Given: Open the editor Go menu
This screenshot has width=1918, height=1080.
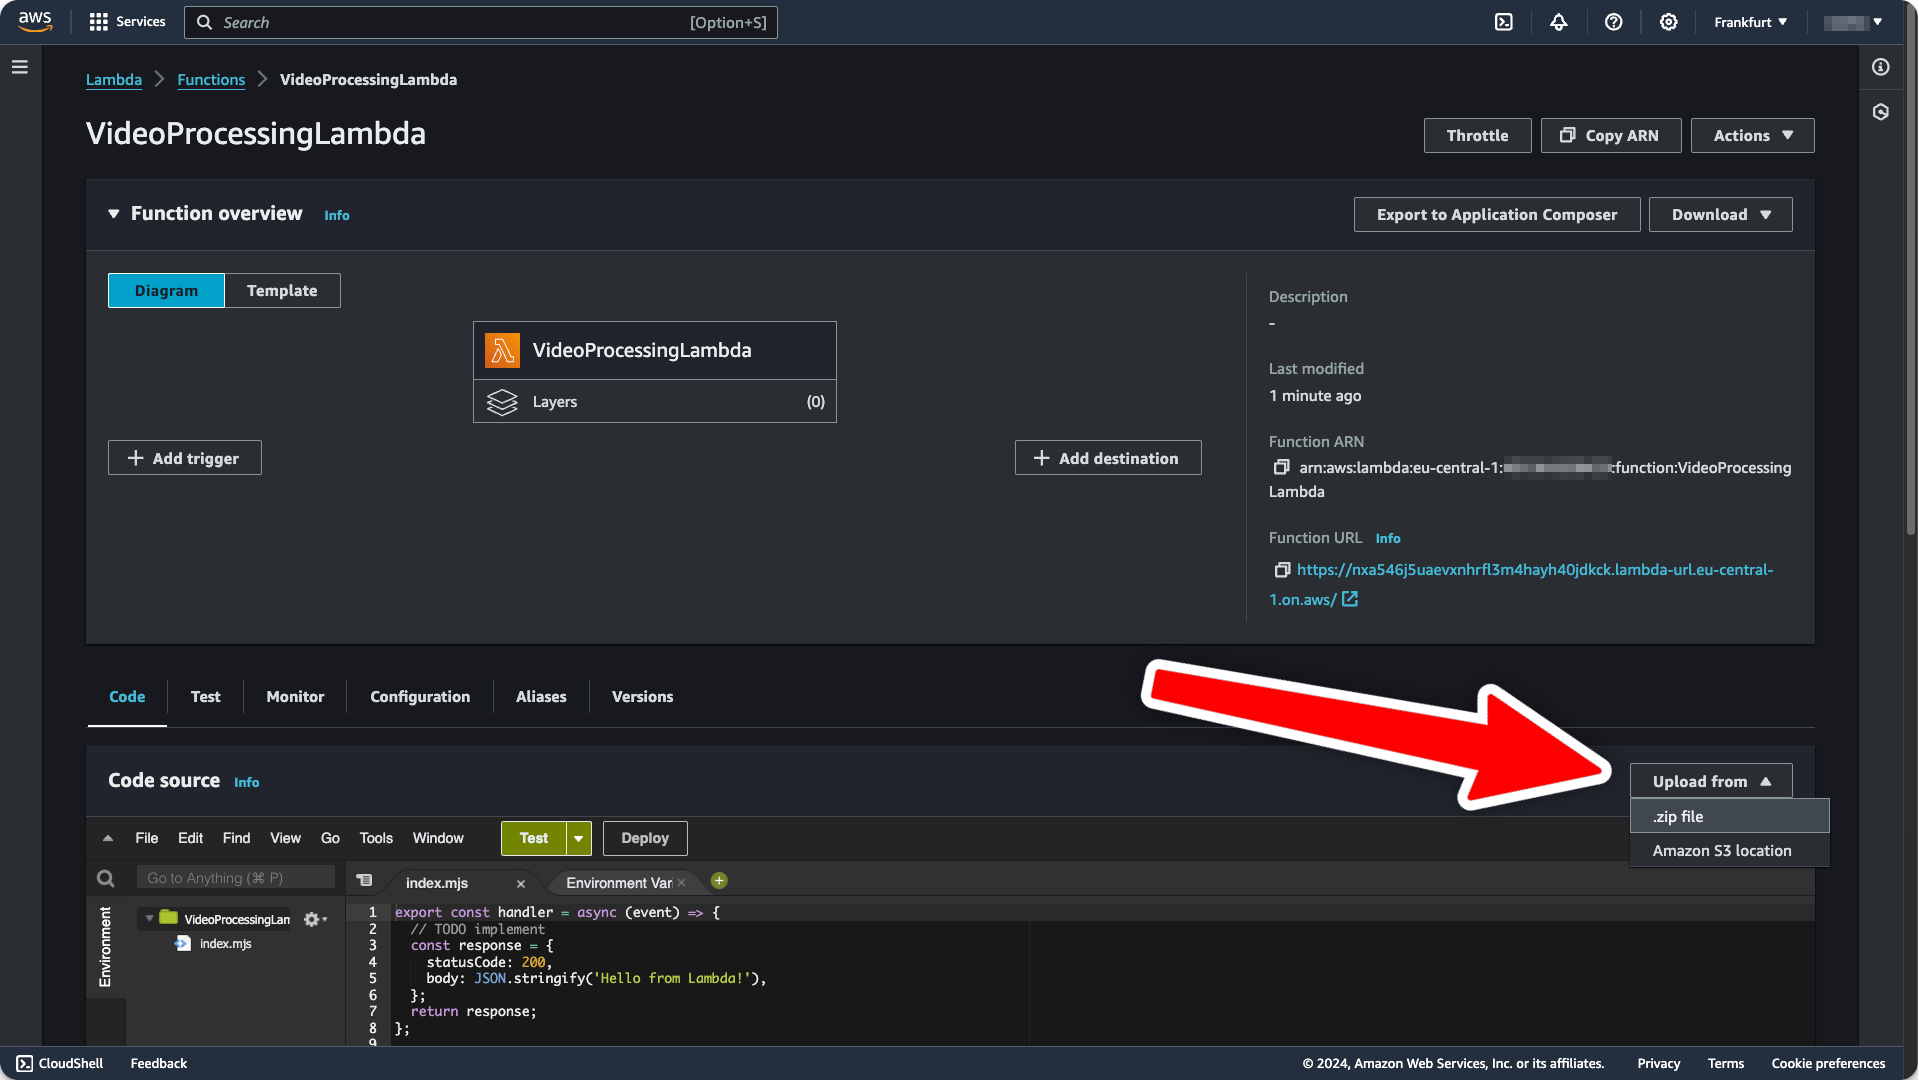Looking at the screenshot, I should (x=330, y=839).
